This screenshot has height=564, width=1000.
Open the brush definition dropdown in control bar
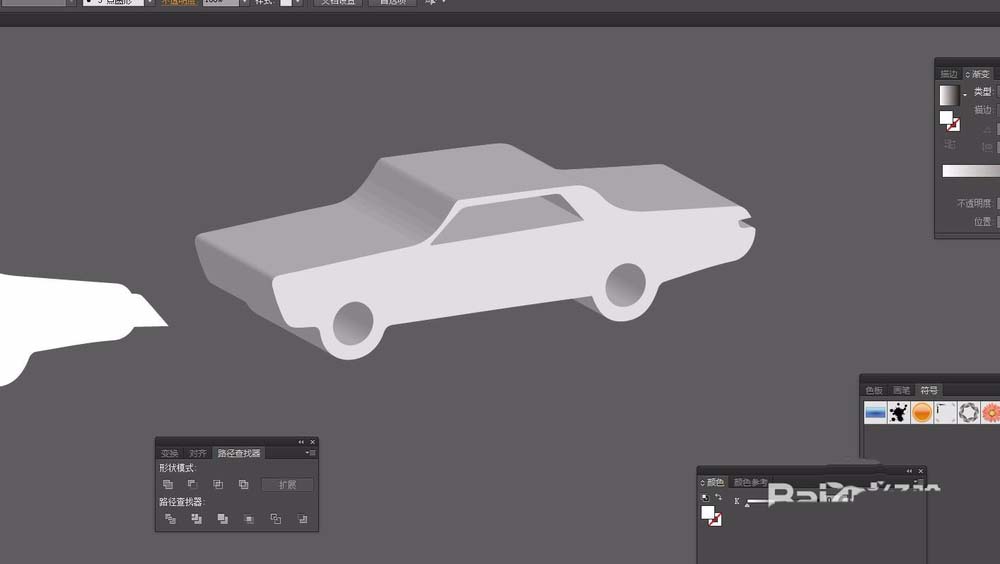tap(149, 3)
